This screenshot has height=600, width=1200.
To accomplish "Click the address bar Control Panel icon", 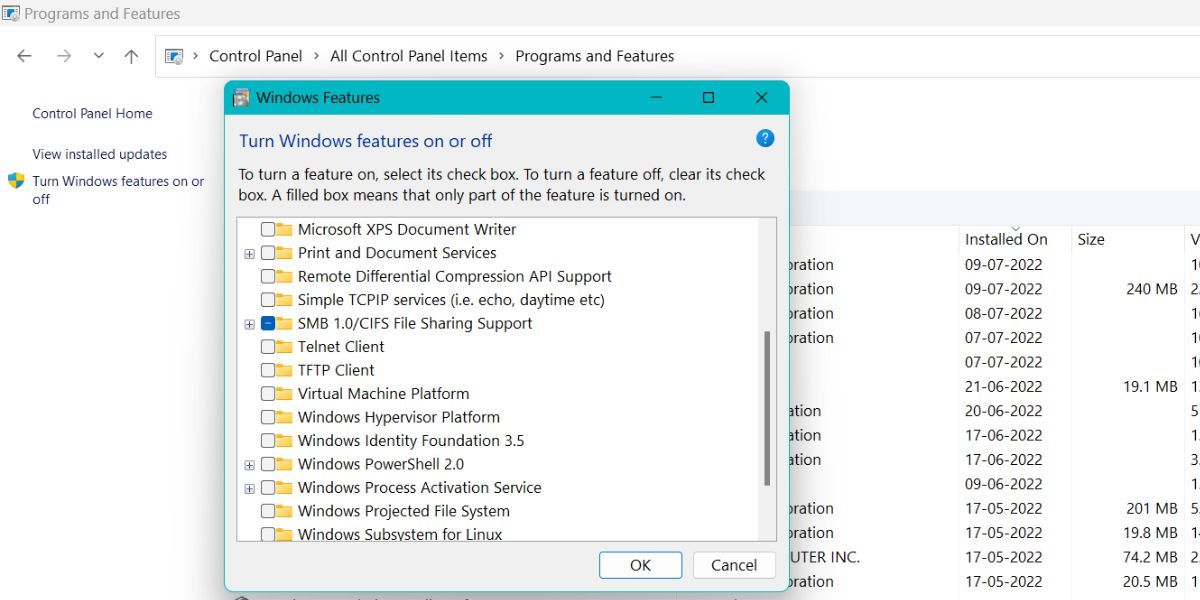I will 174,56.
